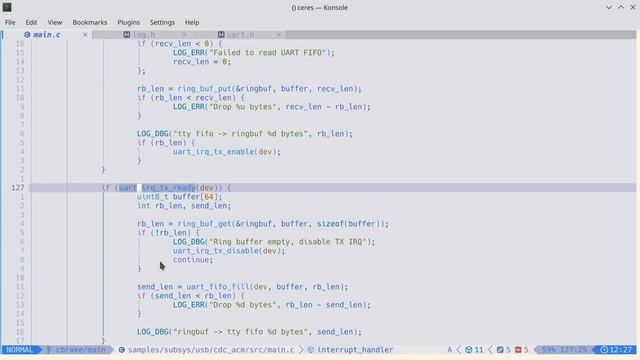Image resolution: width=640 pixels, height=360 pixels.
Task: Click the highlighted uart_irq_tx_ready call
Action: click(x=157, y=188)
